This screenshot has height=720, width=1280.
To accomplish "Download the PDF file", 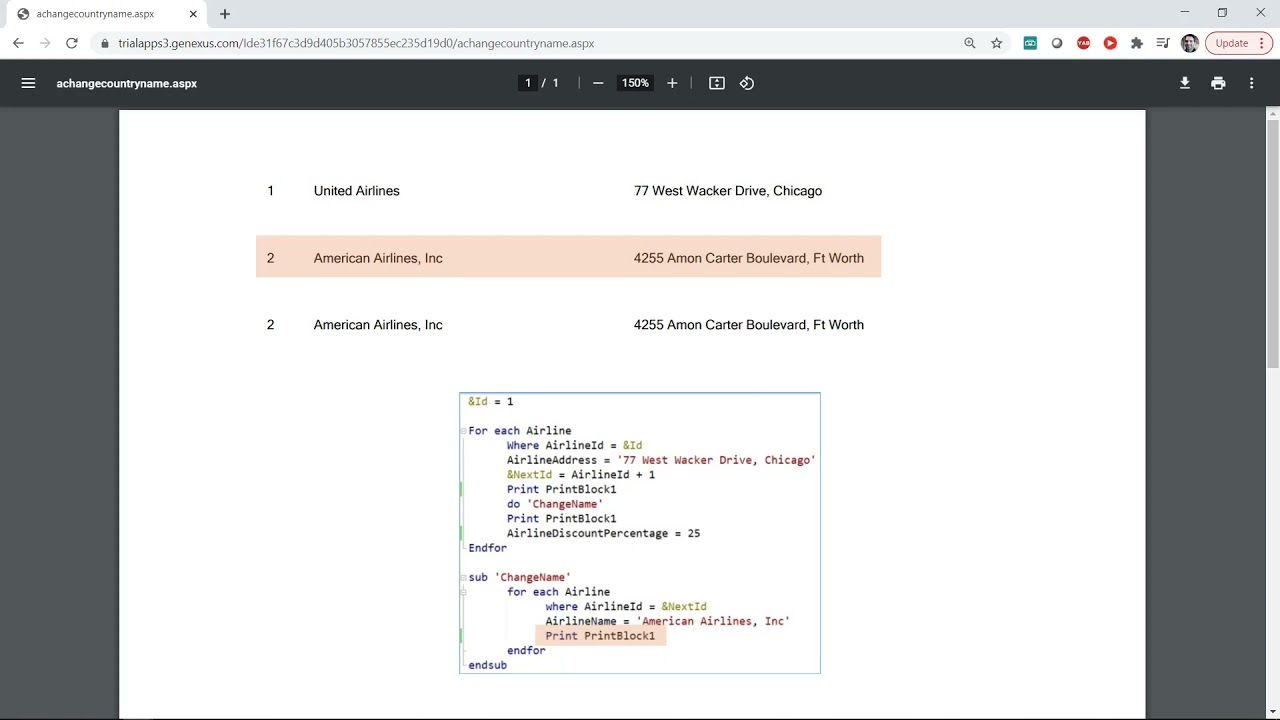I will [x=1185, y=83].
